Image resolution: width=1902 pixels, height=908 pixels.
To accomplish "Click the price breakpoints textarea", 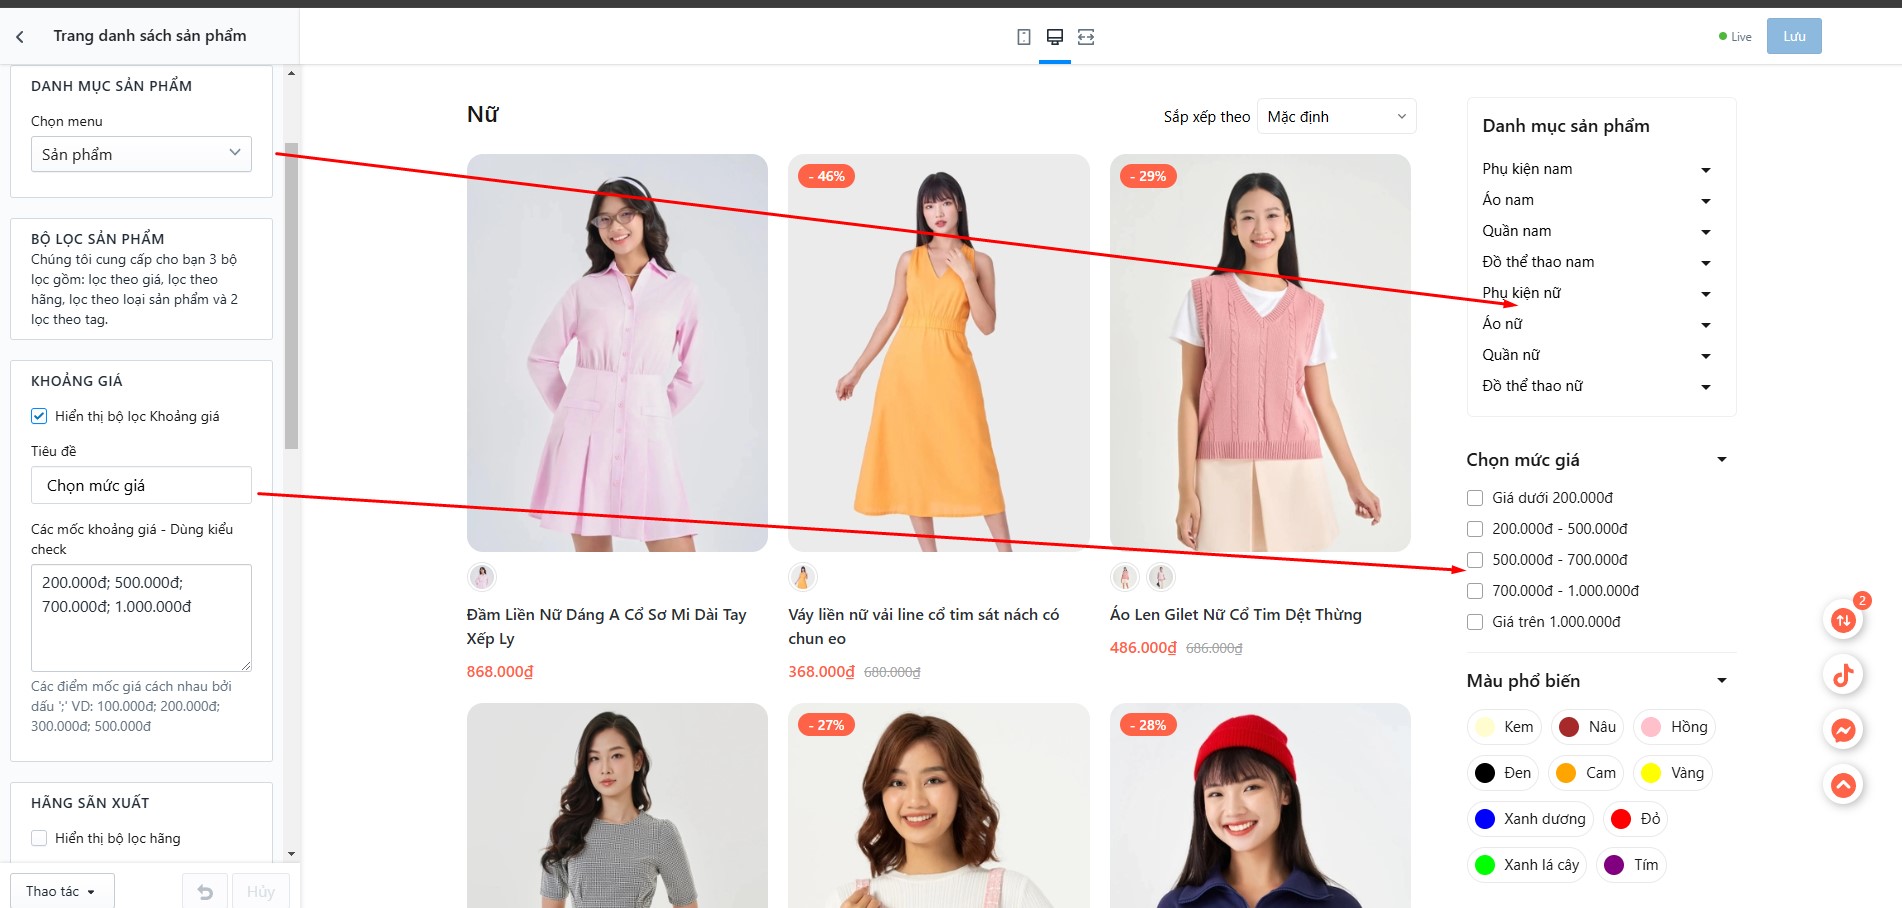I will [141, 618].
